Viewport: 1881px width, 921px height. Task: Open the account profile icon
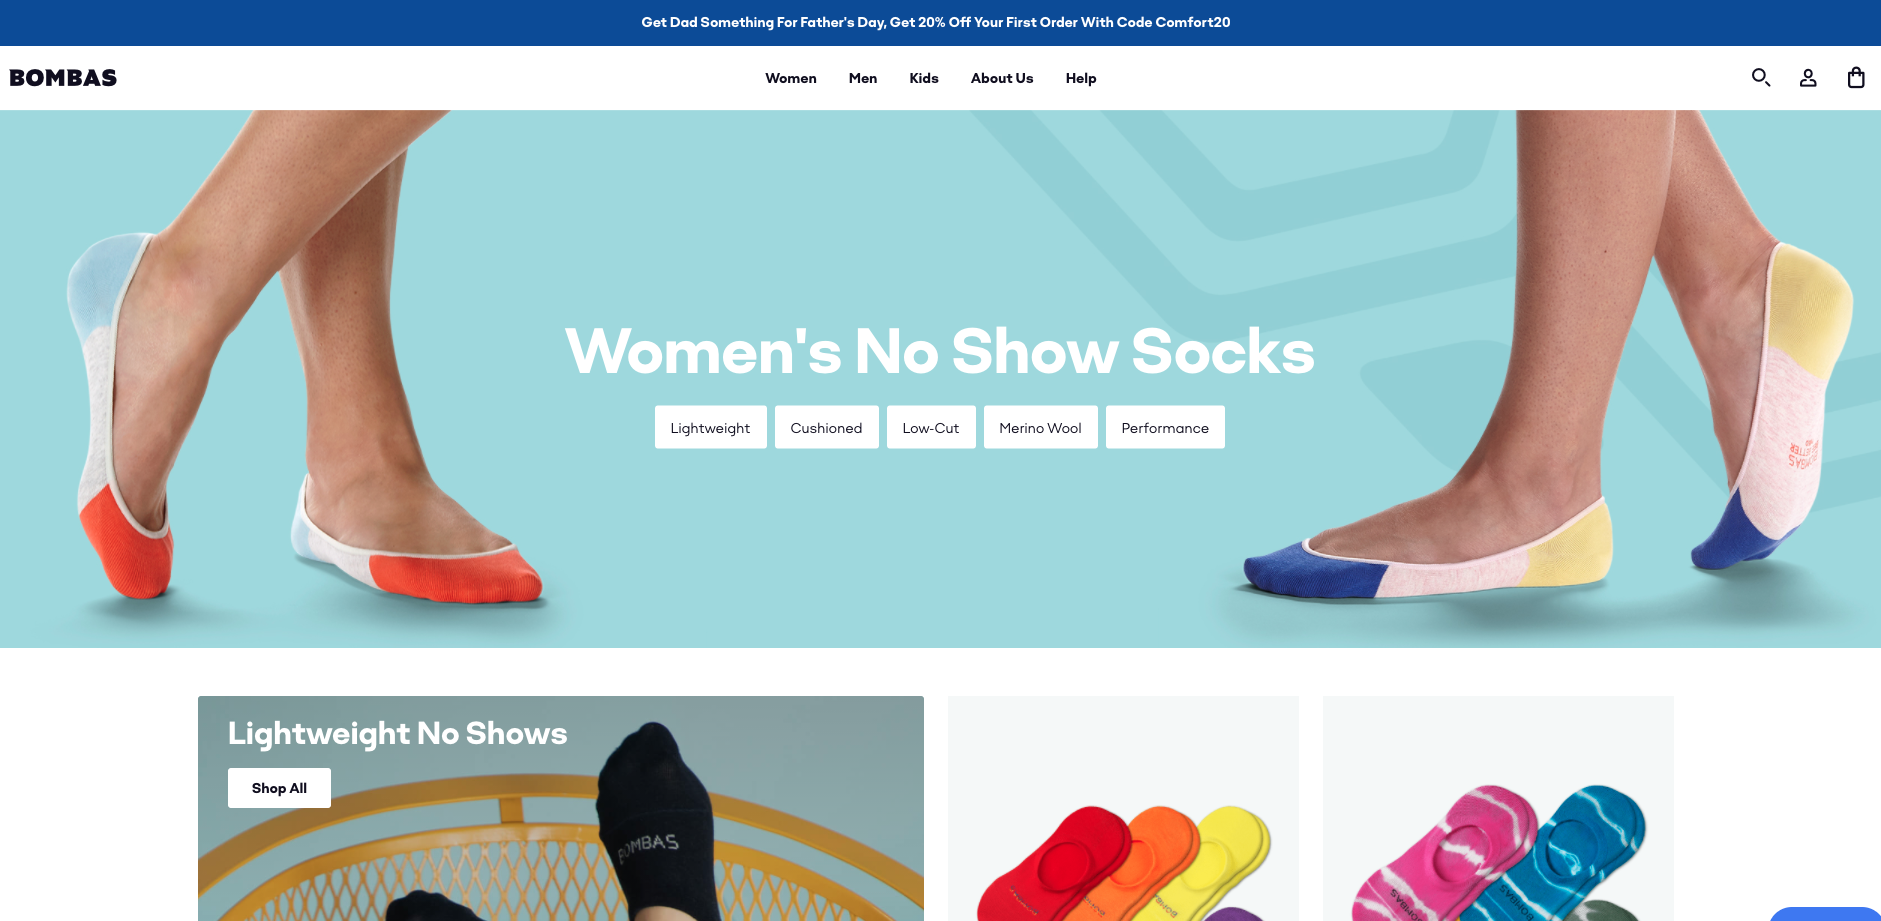point(1808,77)
